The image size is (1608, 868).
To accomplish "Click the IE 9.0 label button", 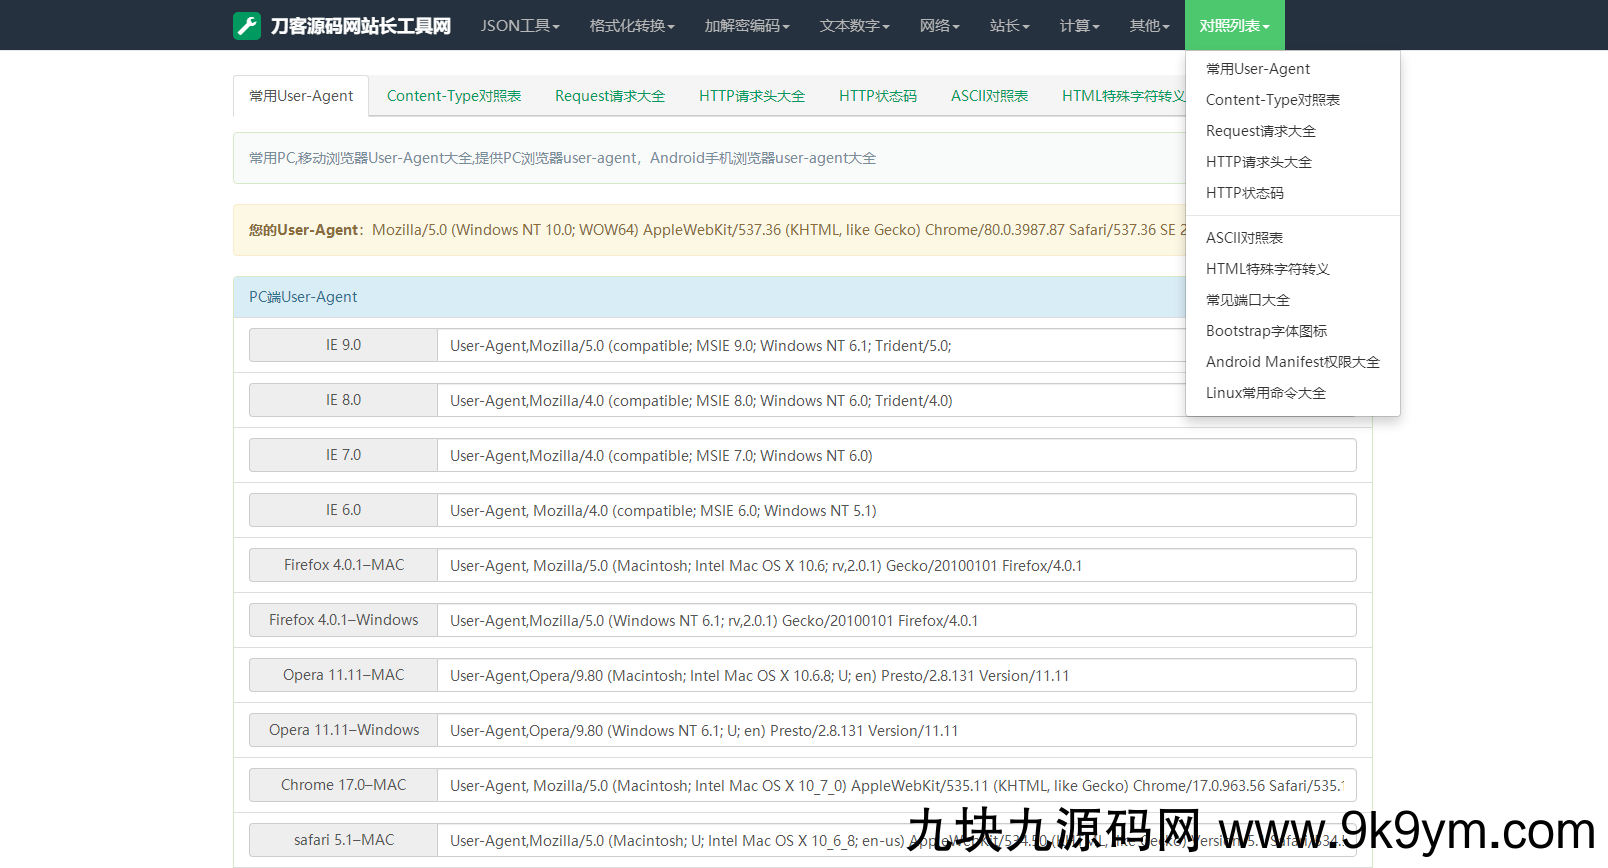I will (x=343, y=345).
